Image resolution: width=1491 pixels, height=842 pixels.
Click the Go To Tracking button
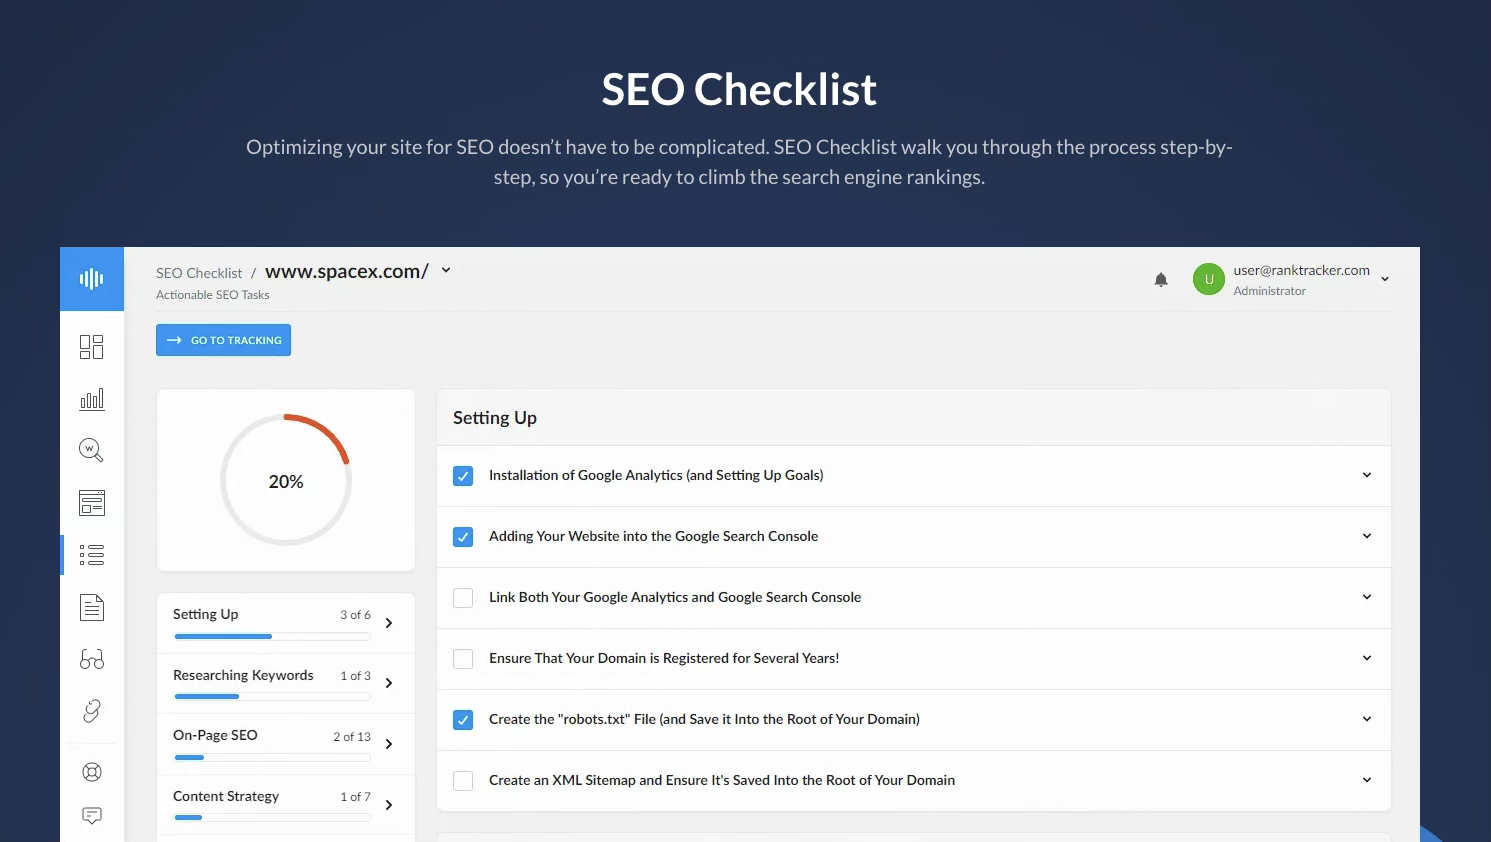(223, 340)
